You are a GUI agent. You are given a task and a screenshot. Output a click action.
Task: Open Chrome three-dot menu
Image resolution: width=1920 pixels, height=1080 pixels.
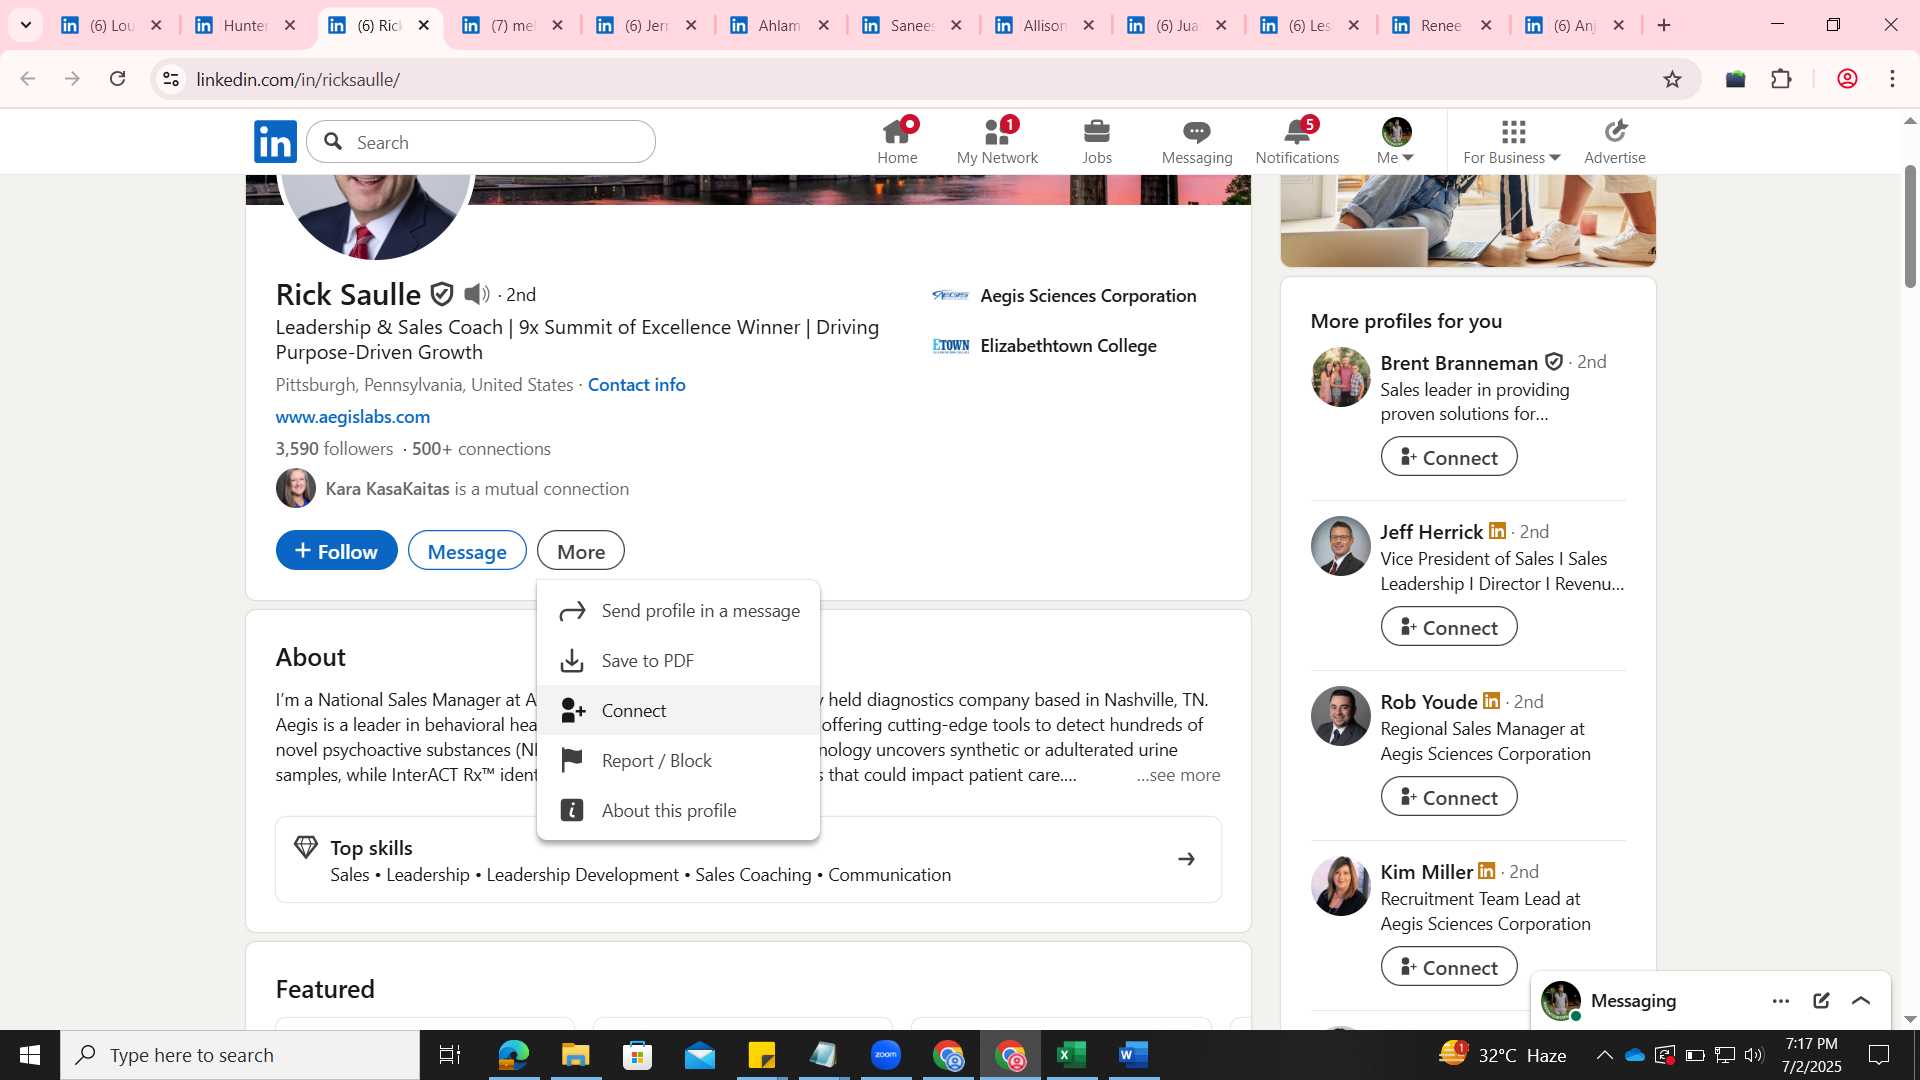pos(1892,79)
